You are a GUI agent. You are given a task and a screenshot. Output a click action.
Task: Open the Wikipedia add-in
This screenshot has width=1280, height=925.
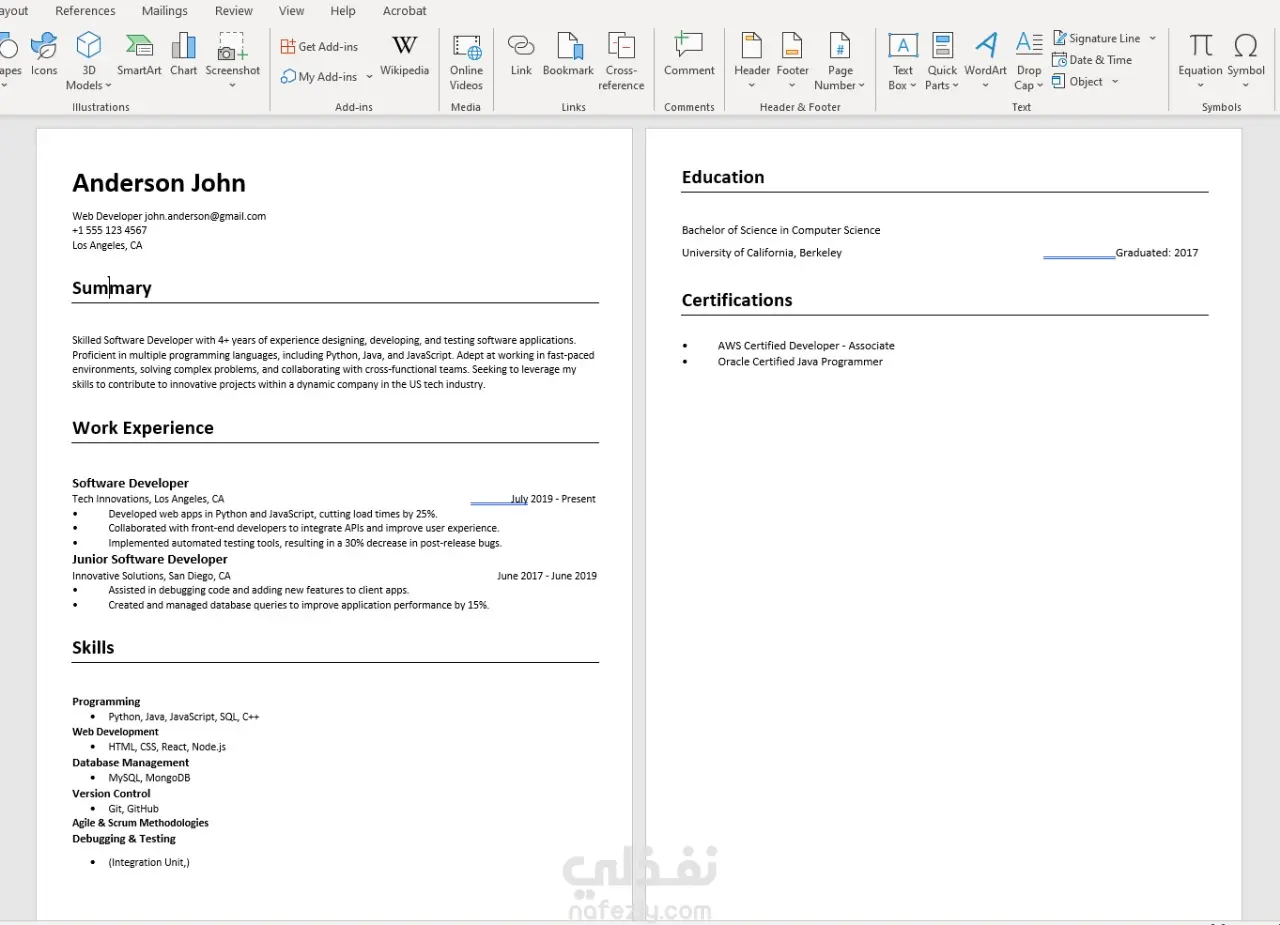(404, 55)
